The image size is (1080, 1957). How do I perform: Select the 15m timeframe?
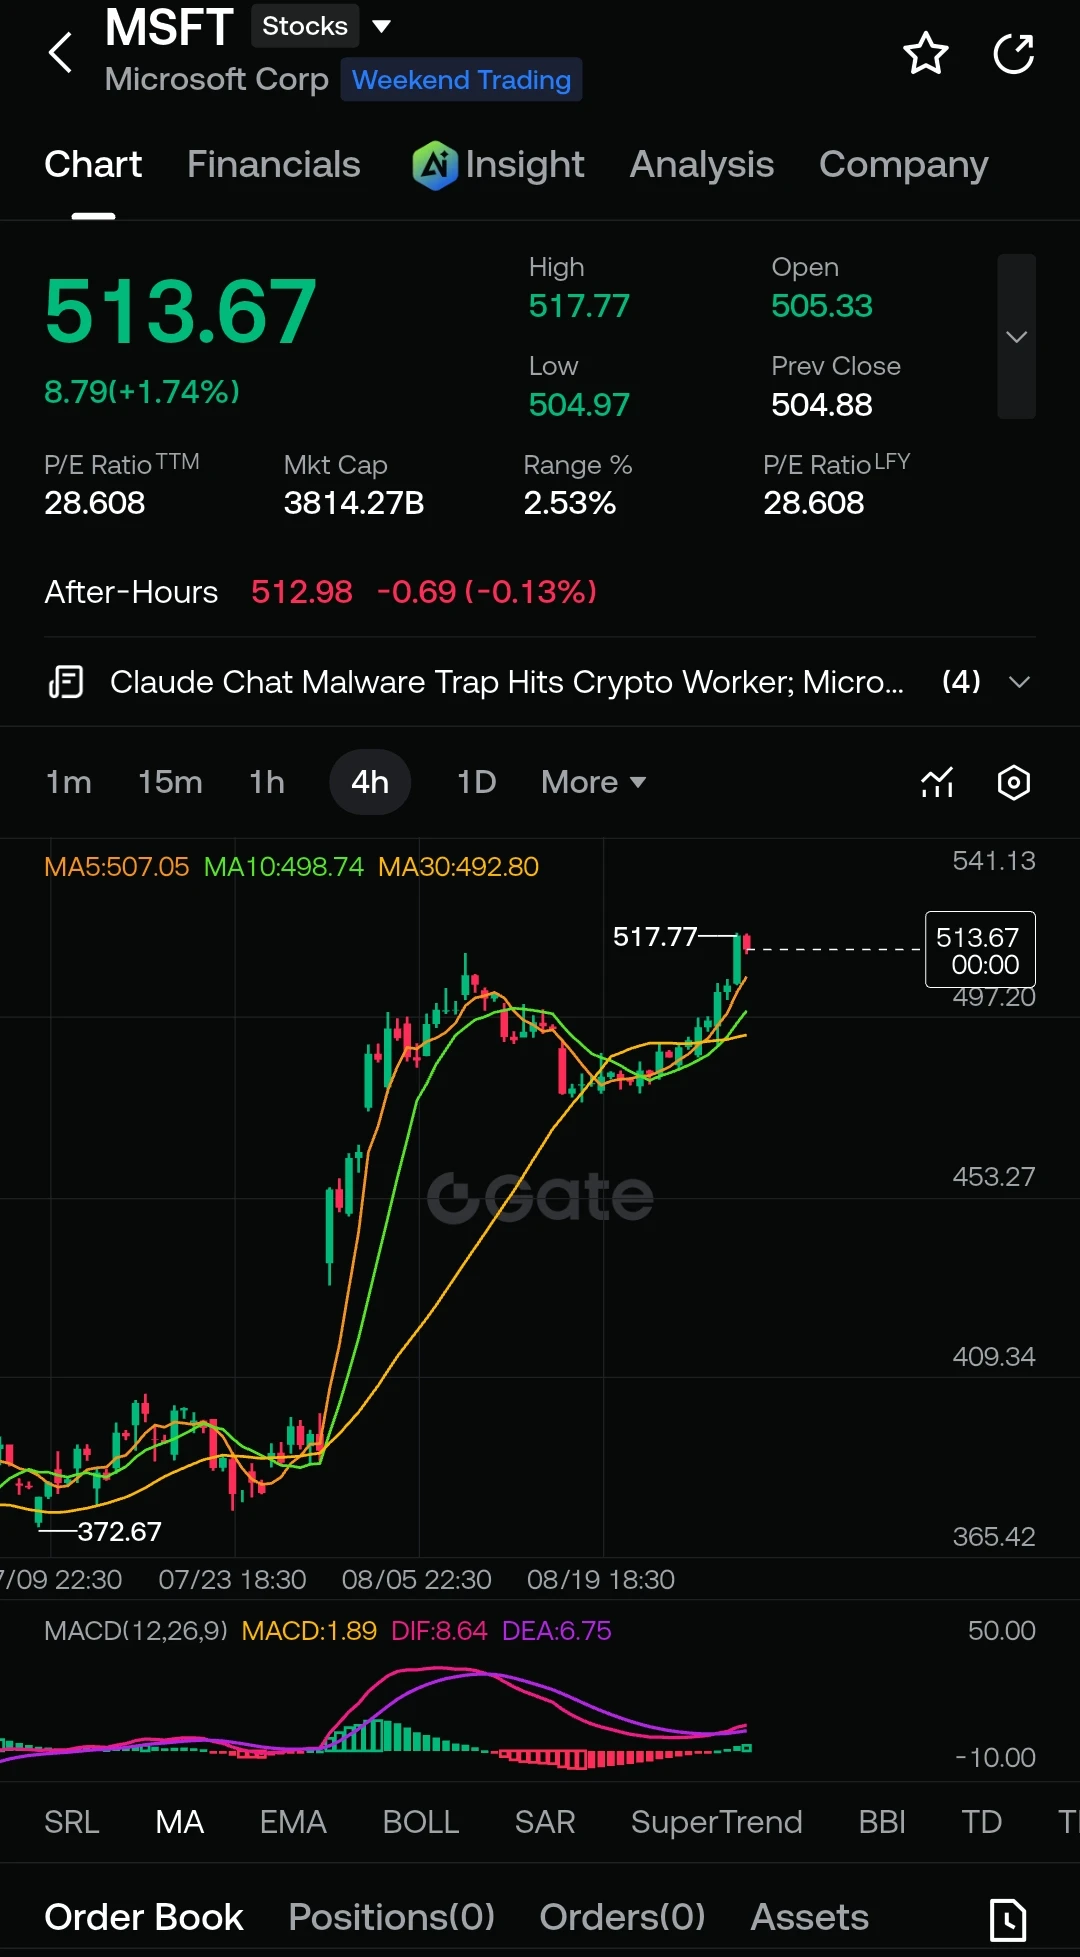coord(170,782)
